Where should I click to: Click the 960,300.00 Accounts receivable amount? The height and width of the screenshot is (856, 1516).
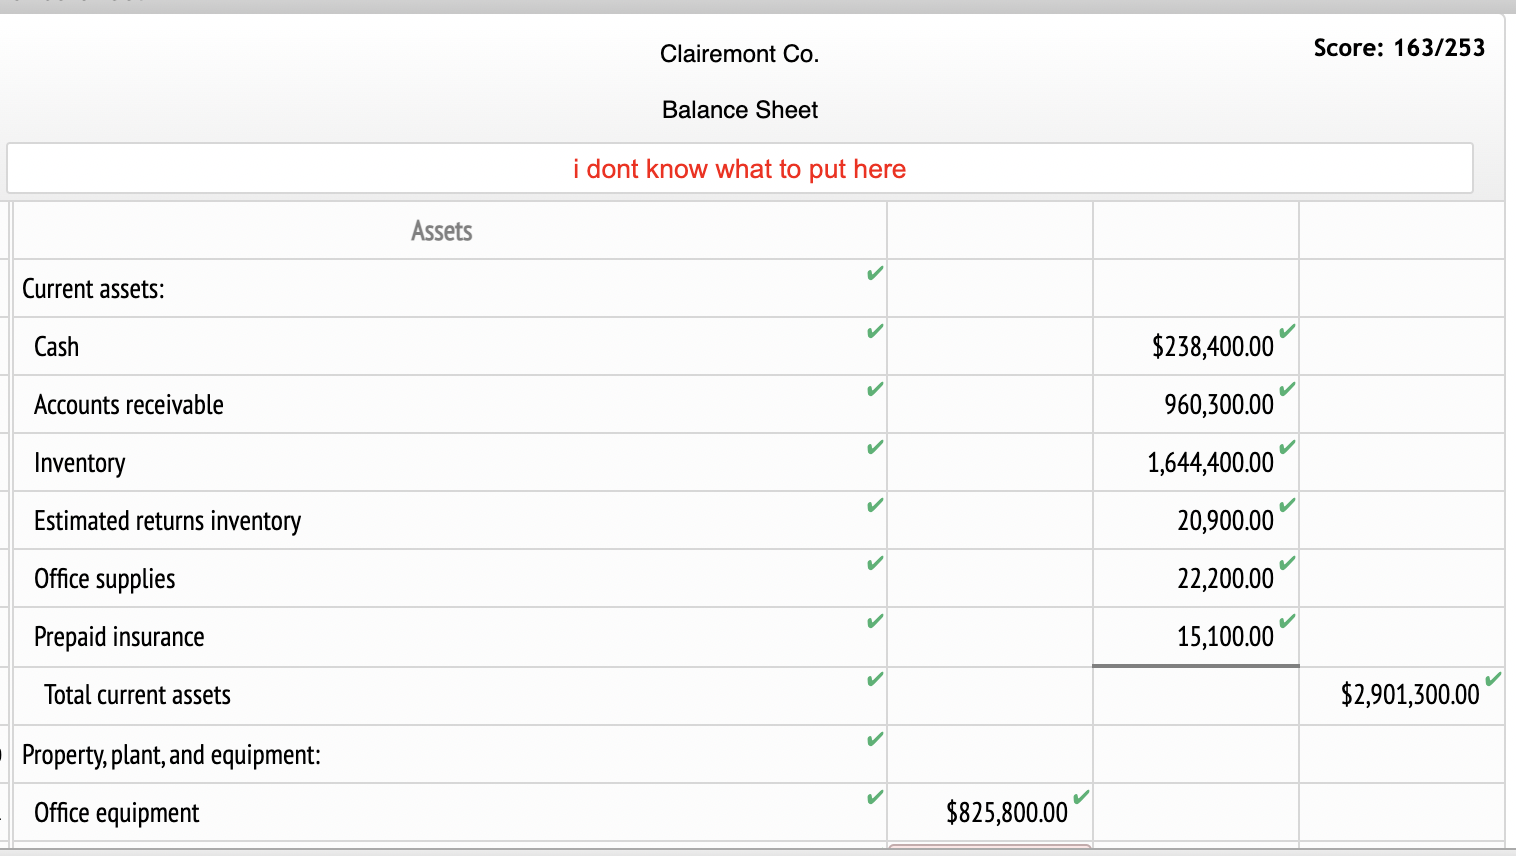pyautogui.click(x=1218, y=405)
